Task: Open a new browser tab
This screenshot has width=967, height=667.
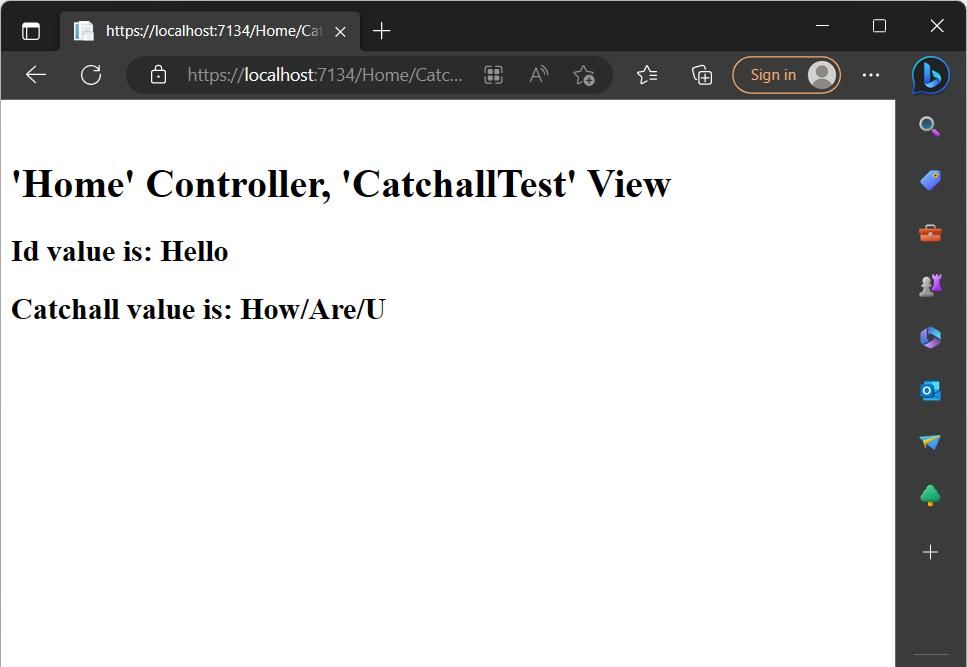Action: click(x=381, y=31)
